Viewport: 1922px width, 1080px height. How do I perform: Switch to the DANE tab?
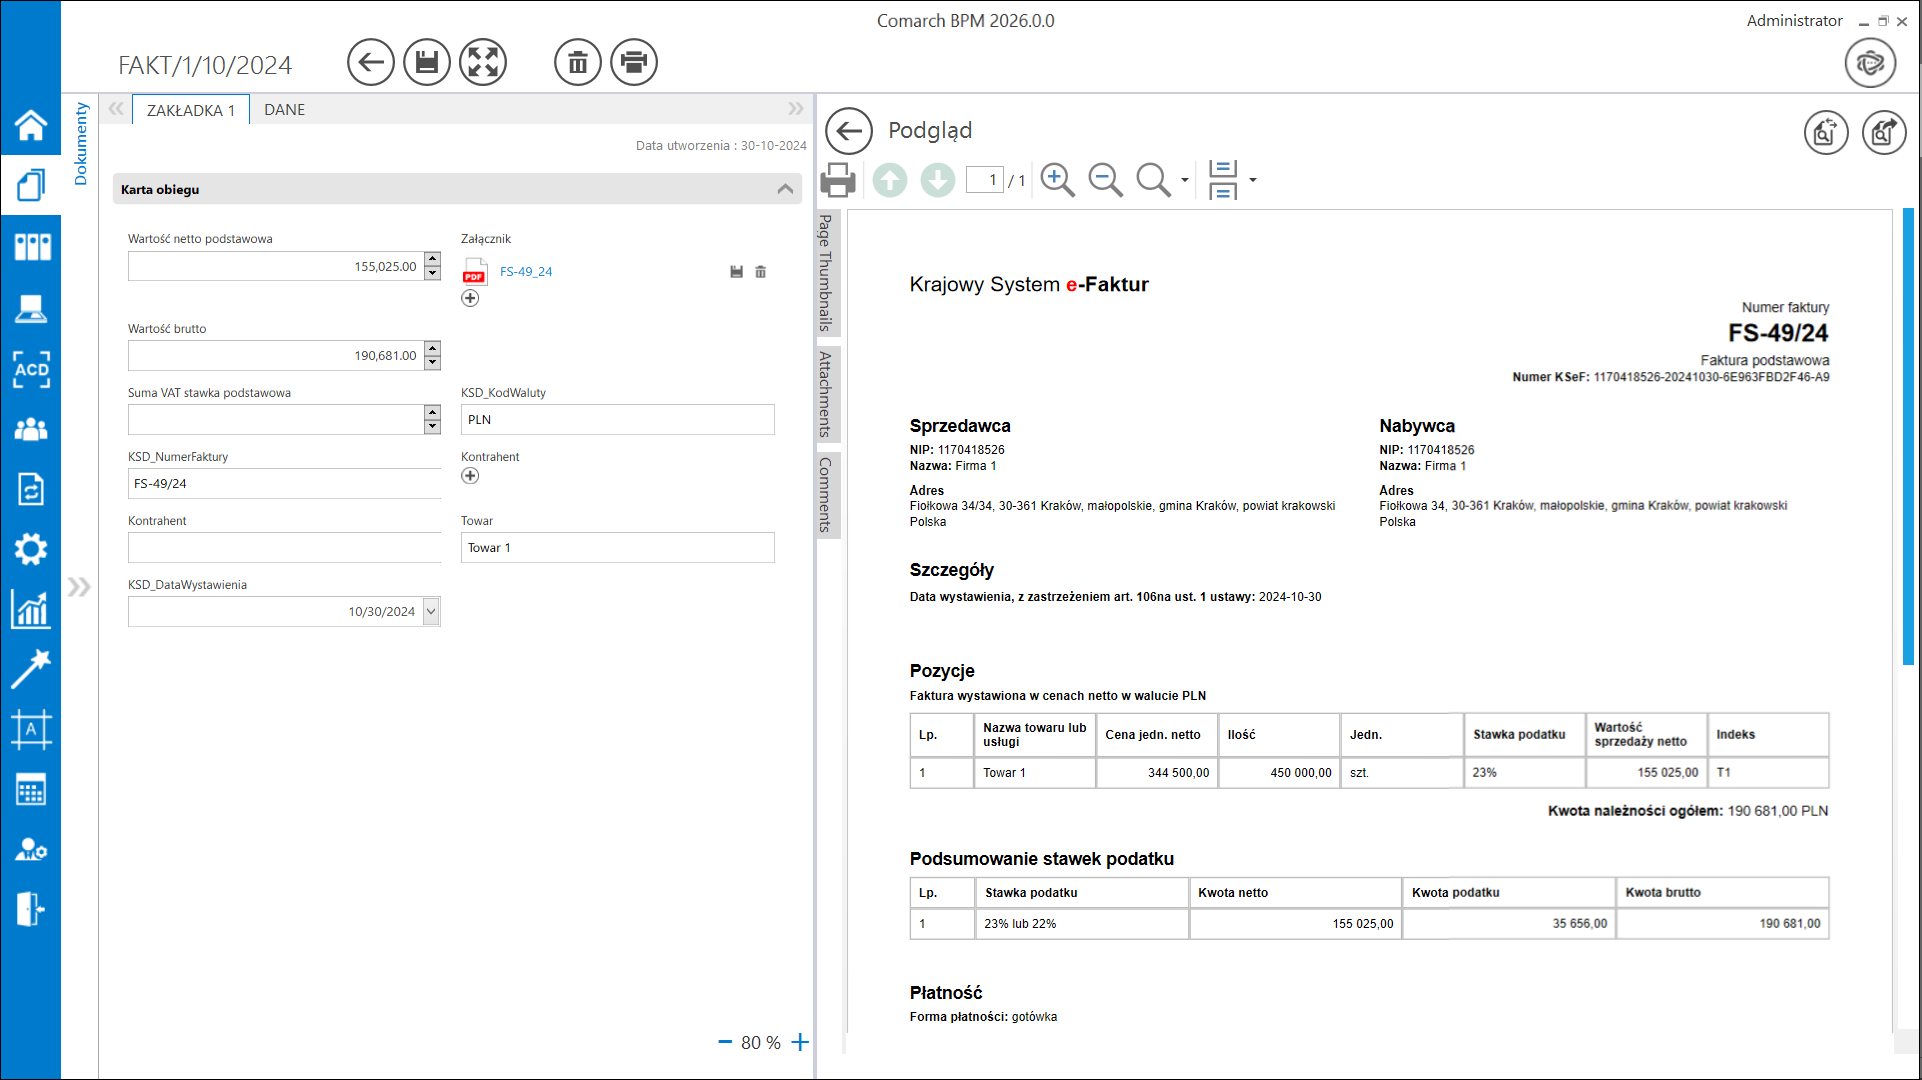[x=284, y=110]
